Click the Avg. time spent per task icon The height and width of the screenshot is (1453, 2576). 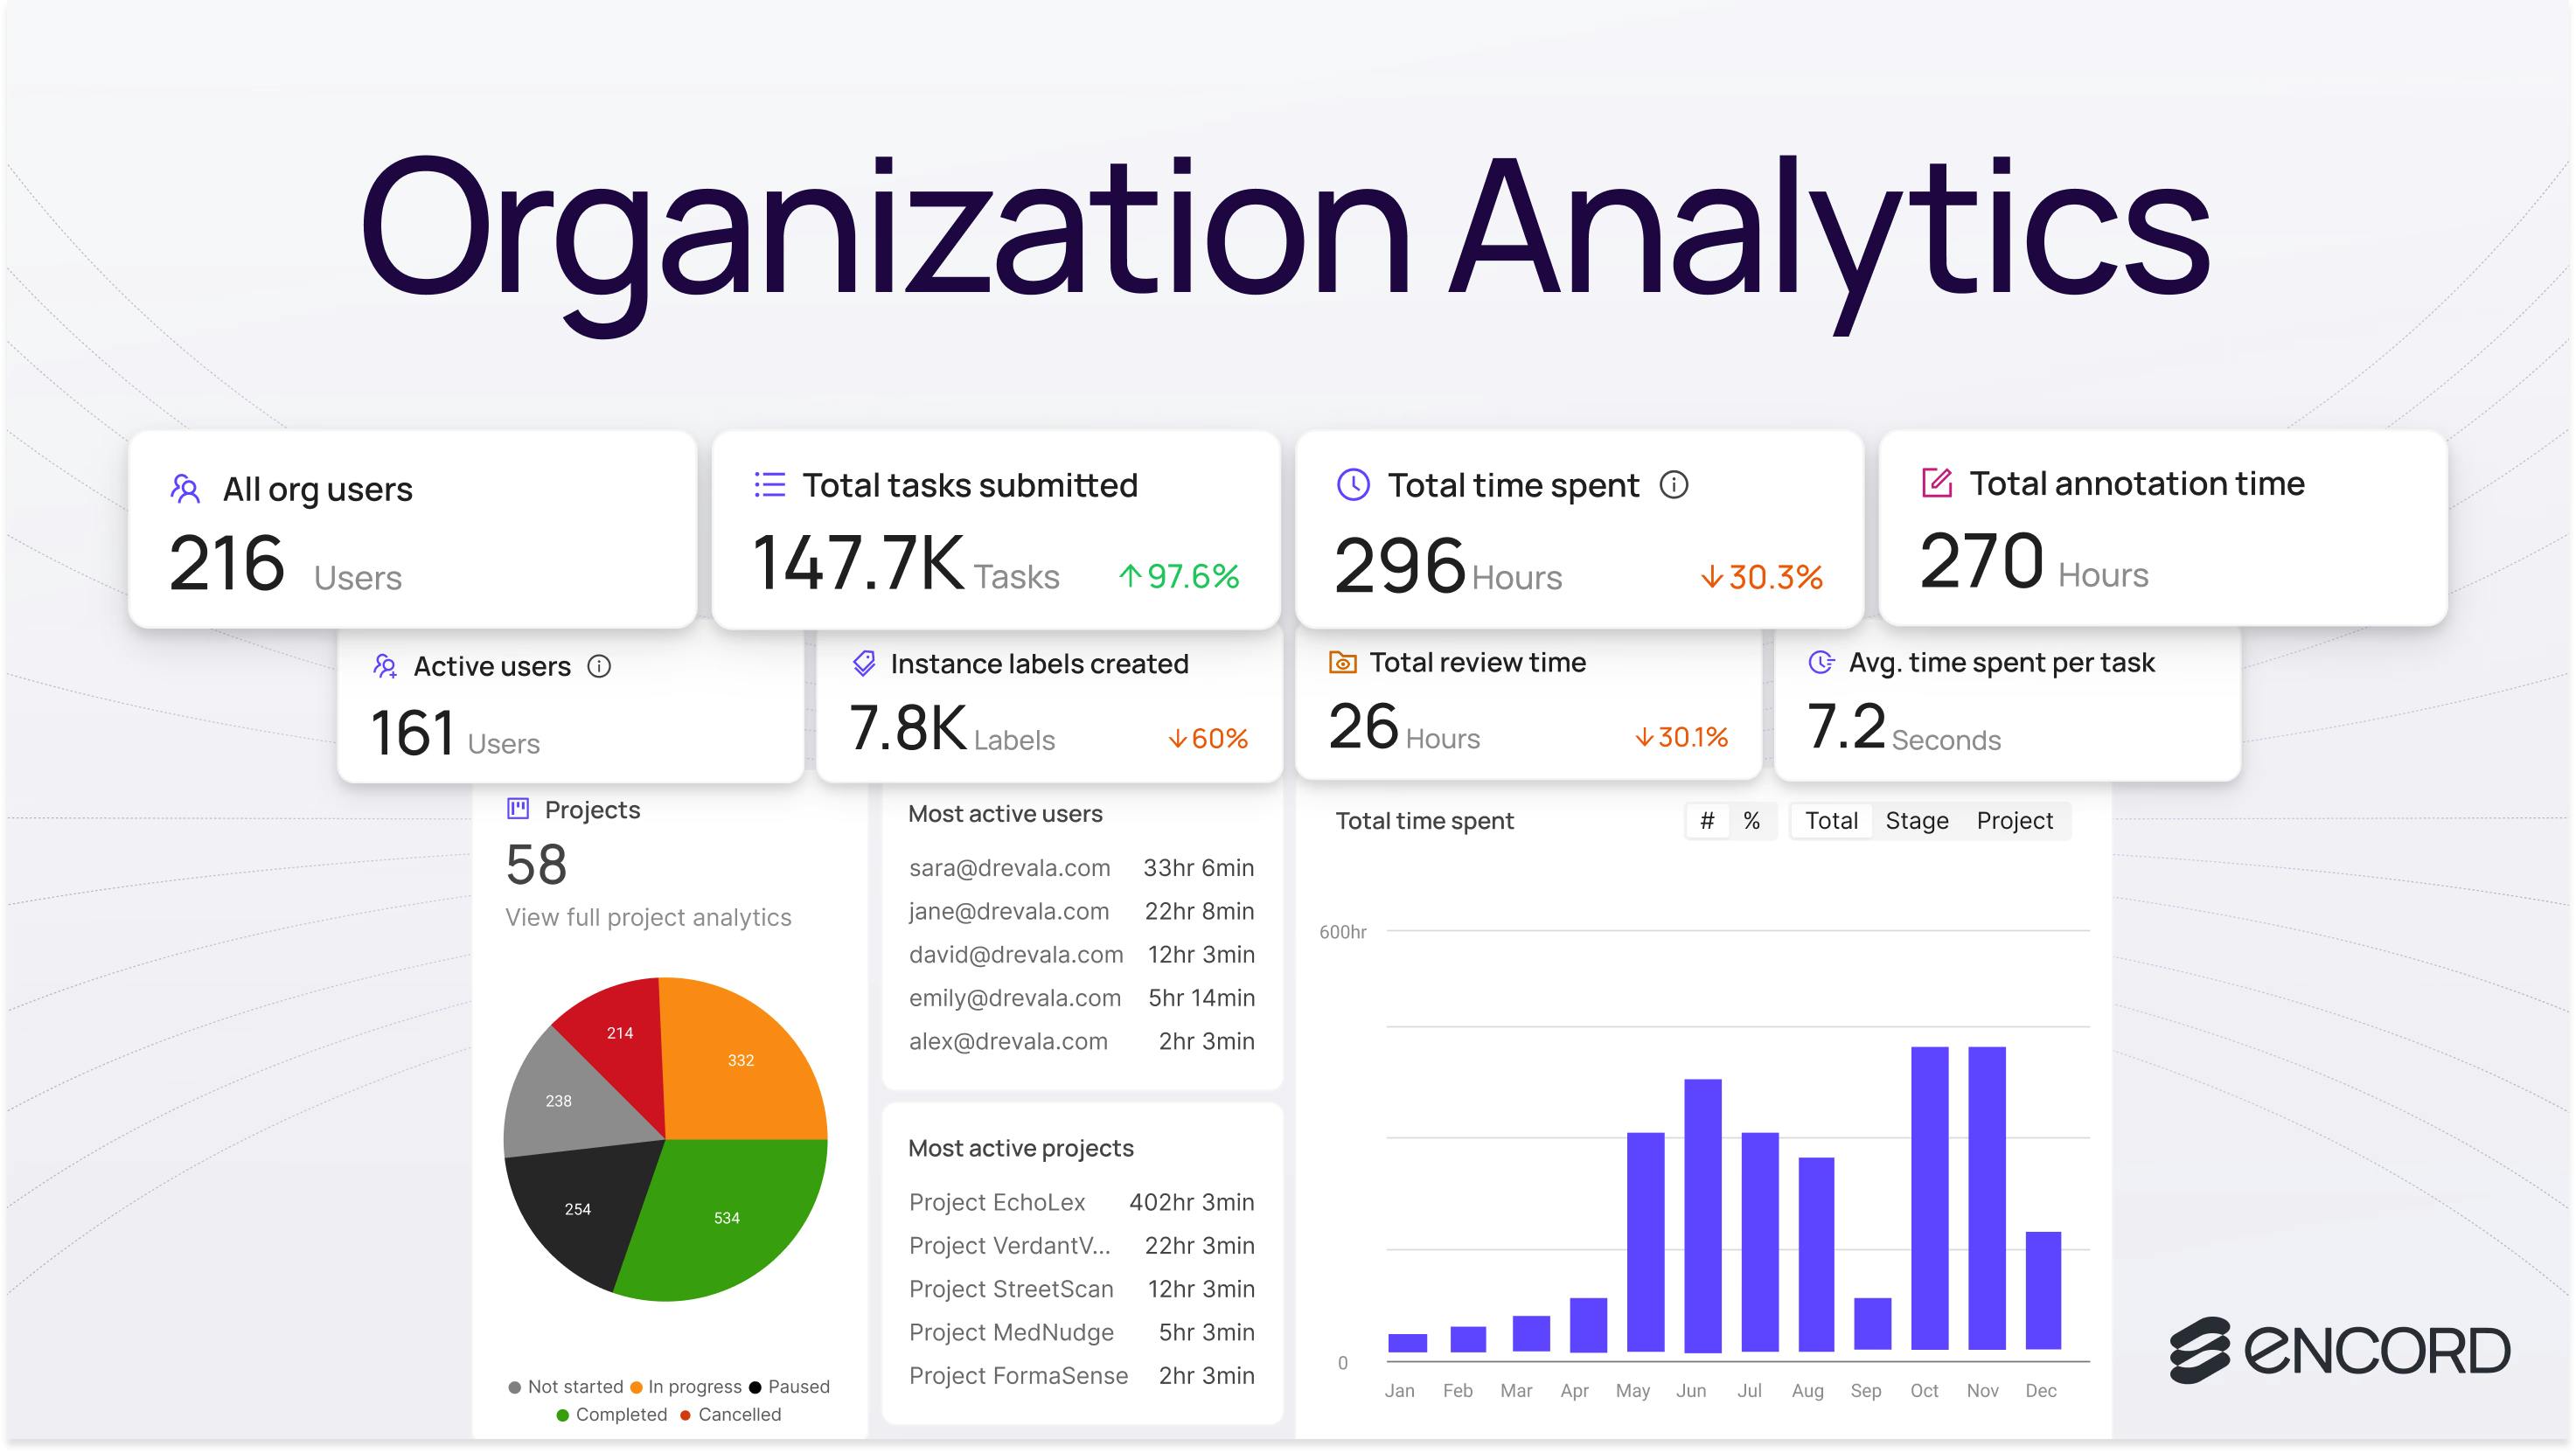point(1821,662)
